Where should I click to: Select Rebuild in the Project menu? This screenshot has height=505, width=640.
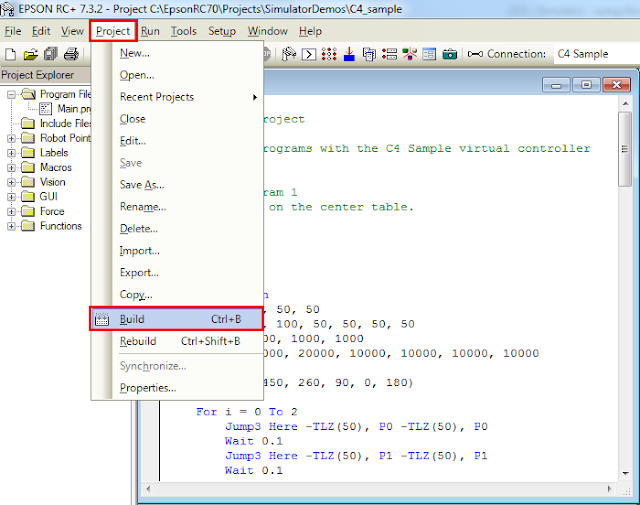[x=177, y=341]
